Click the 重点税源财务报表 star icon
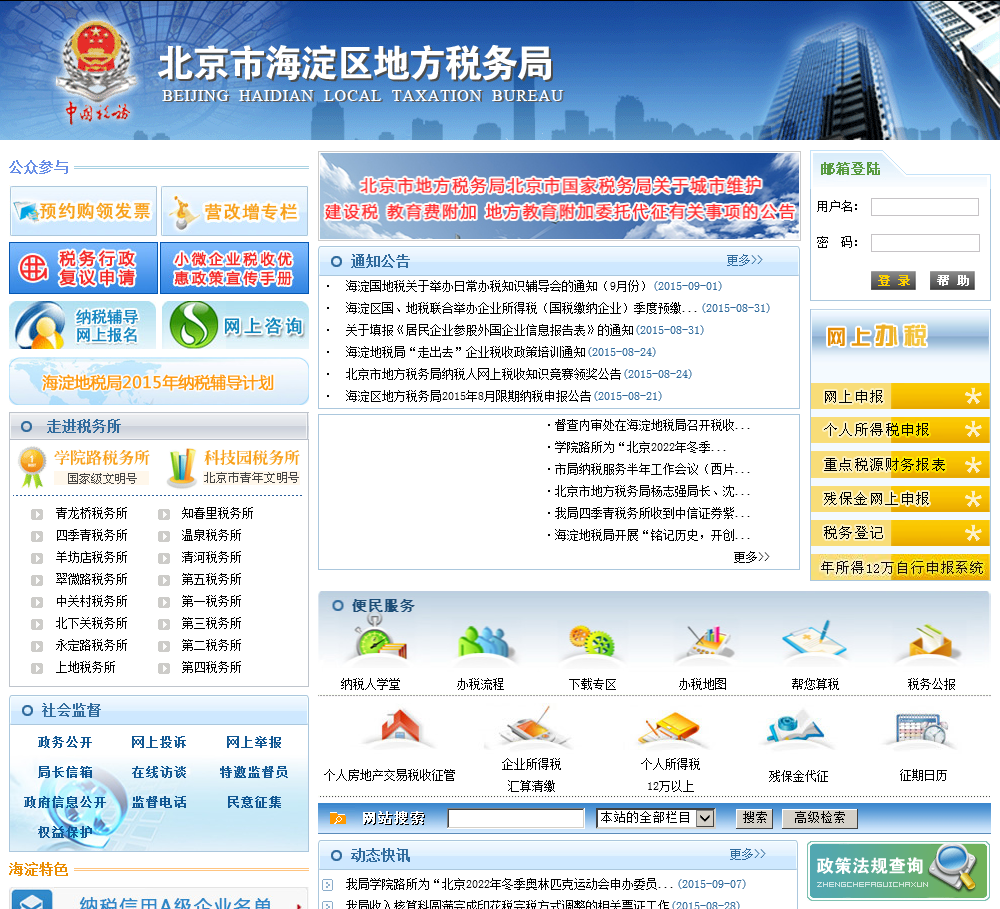 (973, 464)
